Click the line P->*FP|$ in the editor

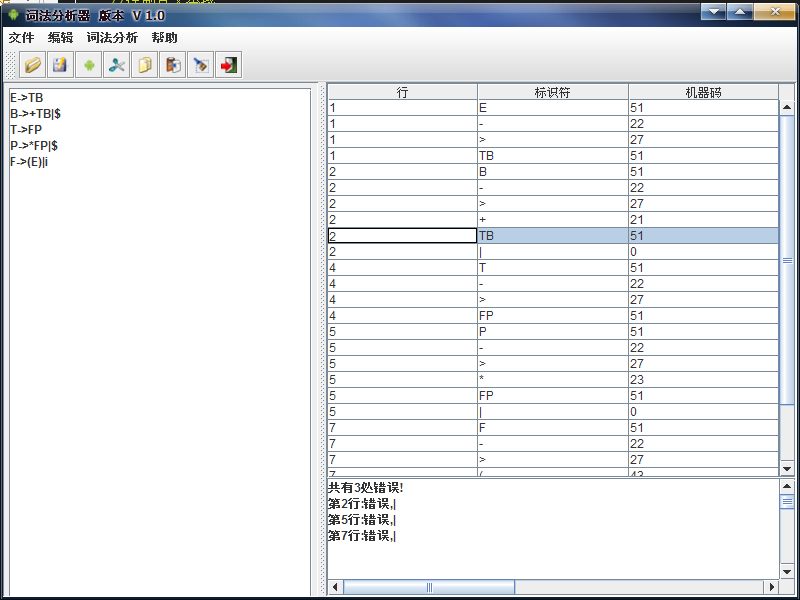click(34, 146)
